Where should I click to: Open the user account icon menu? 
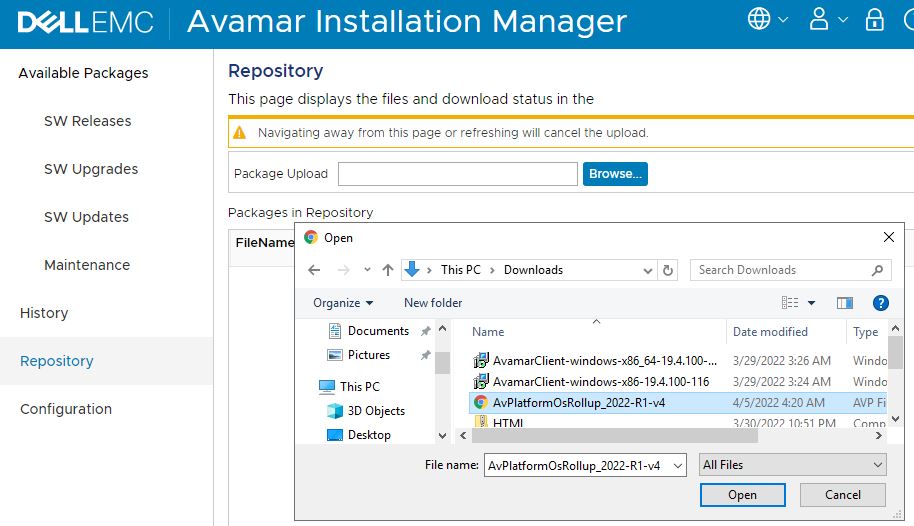820,19
